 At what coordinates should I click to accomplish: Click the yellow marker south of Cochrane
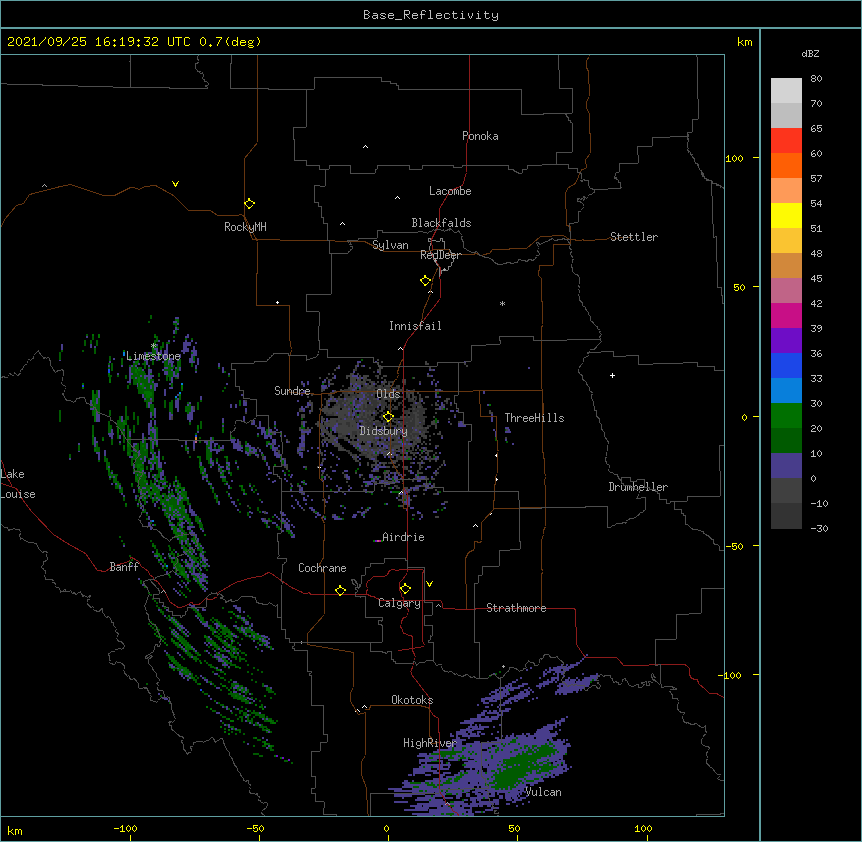340,590
